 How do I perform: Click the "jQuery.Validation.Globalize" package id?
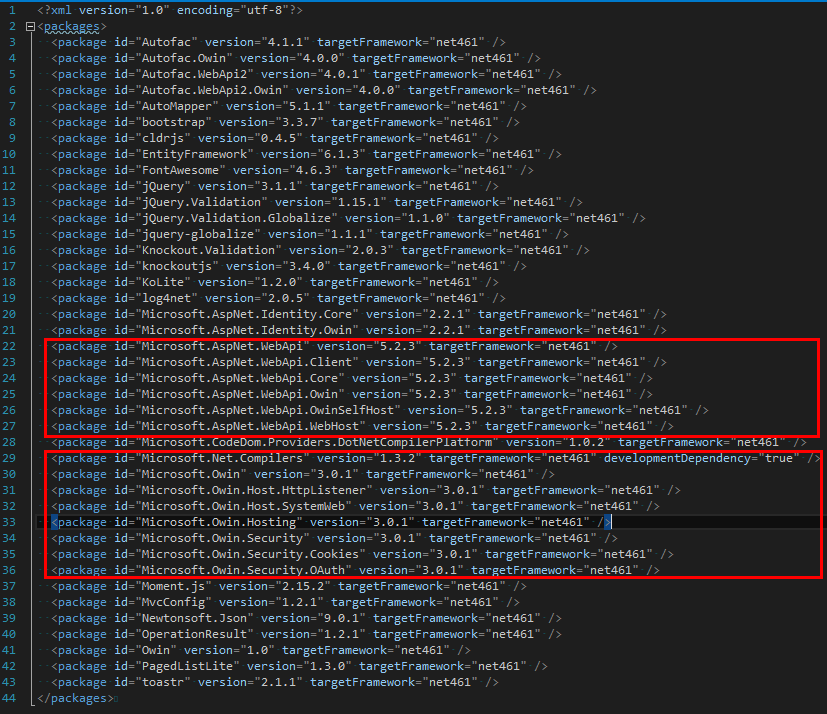236,218
